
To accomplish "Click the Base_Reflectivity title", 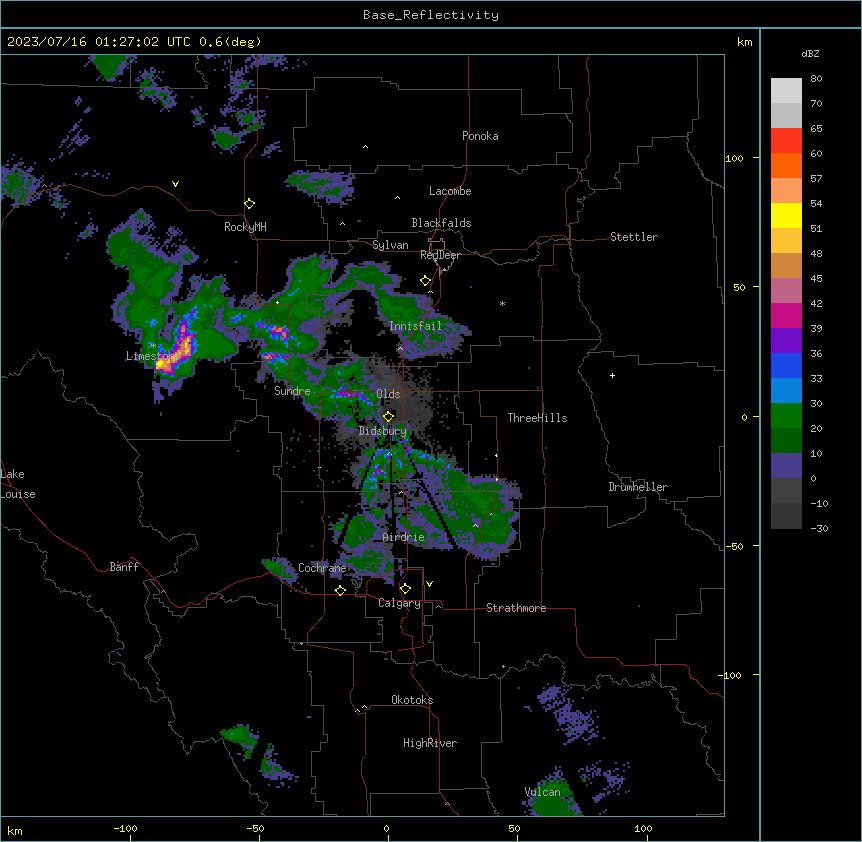I will (431, 15).
